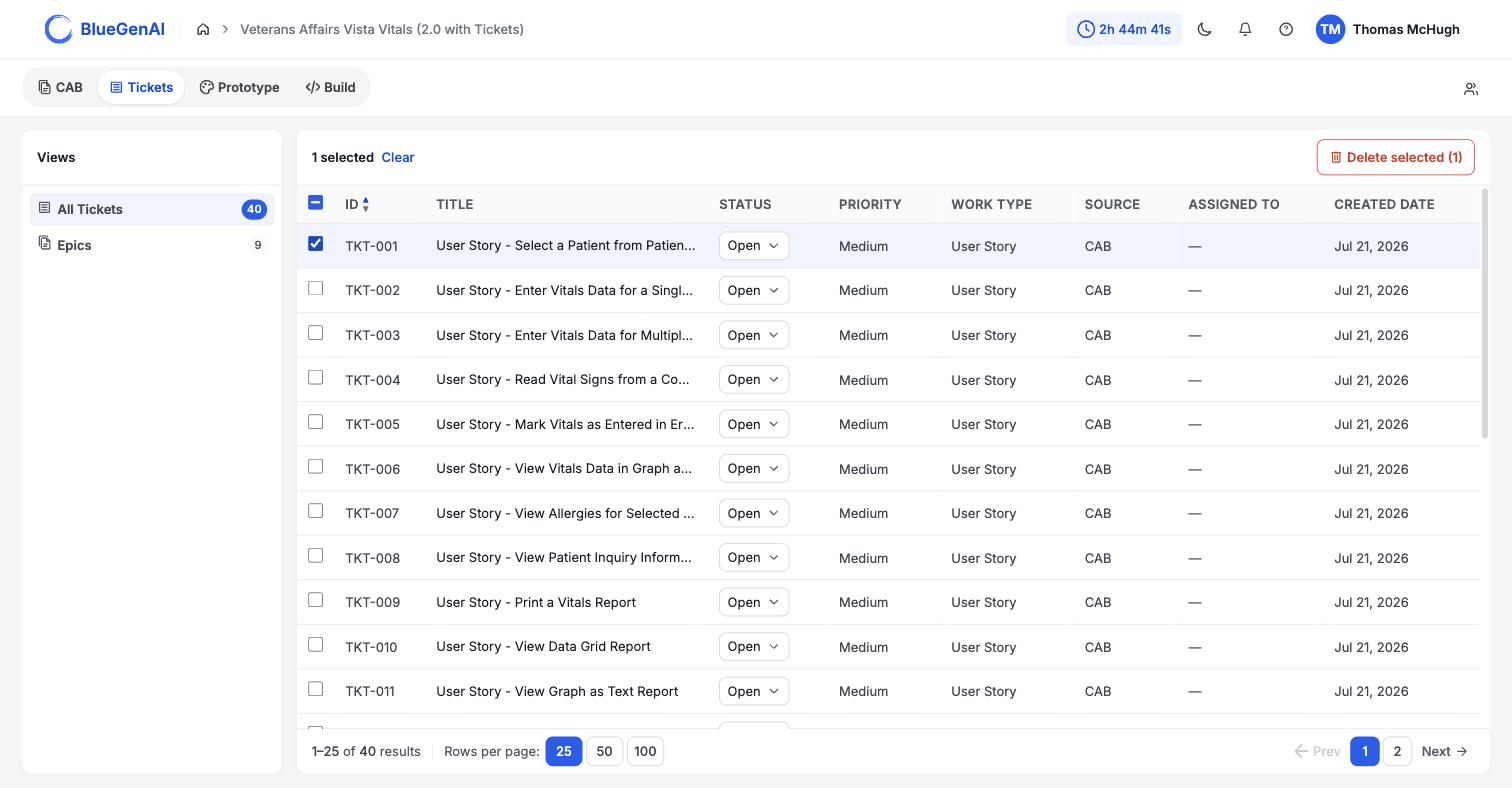The height and width of the screenshot is (788, 1512).
Task: Check the TKT-010 row checkbox
Action: [315, 644]
